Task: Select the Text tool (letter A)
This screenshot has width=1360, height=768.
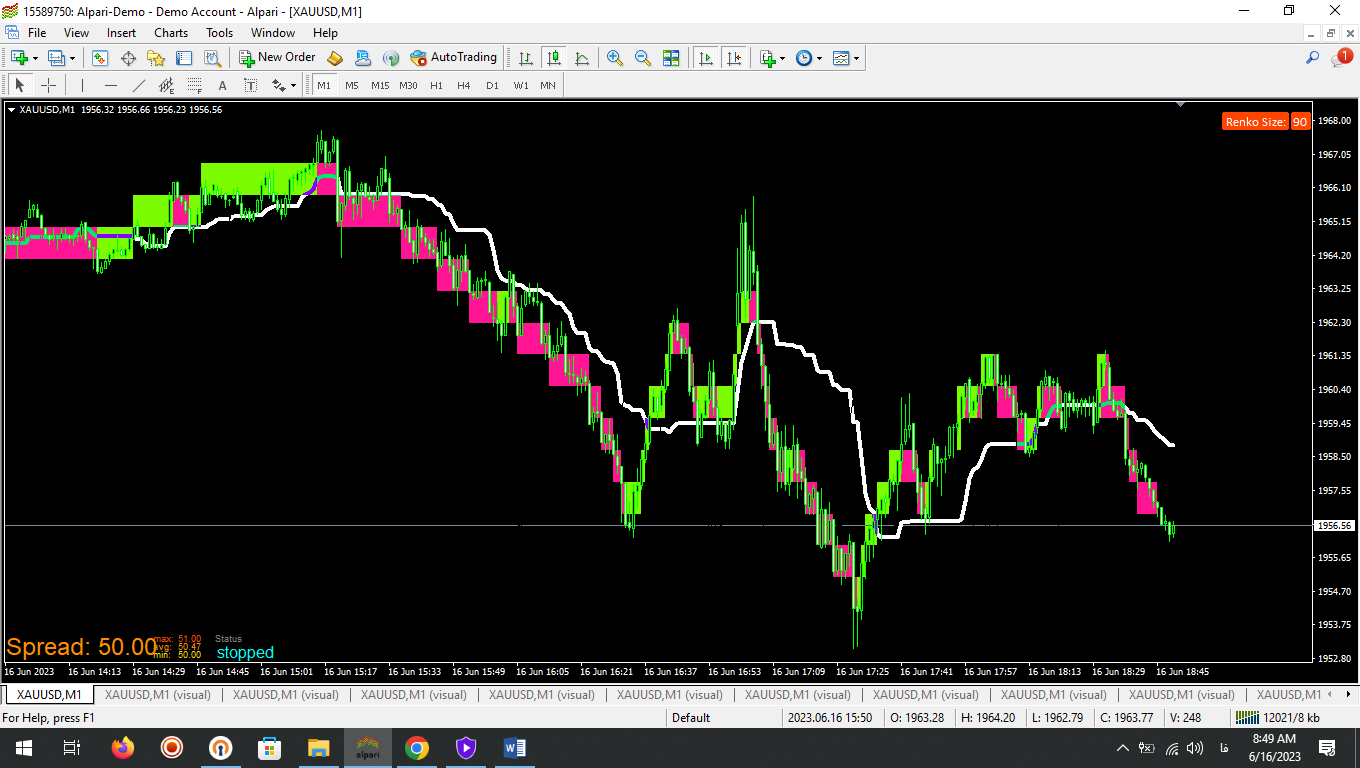Action: click(x=222, y=85)
